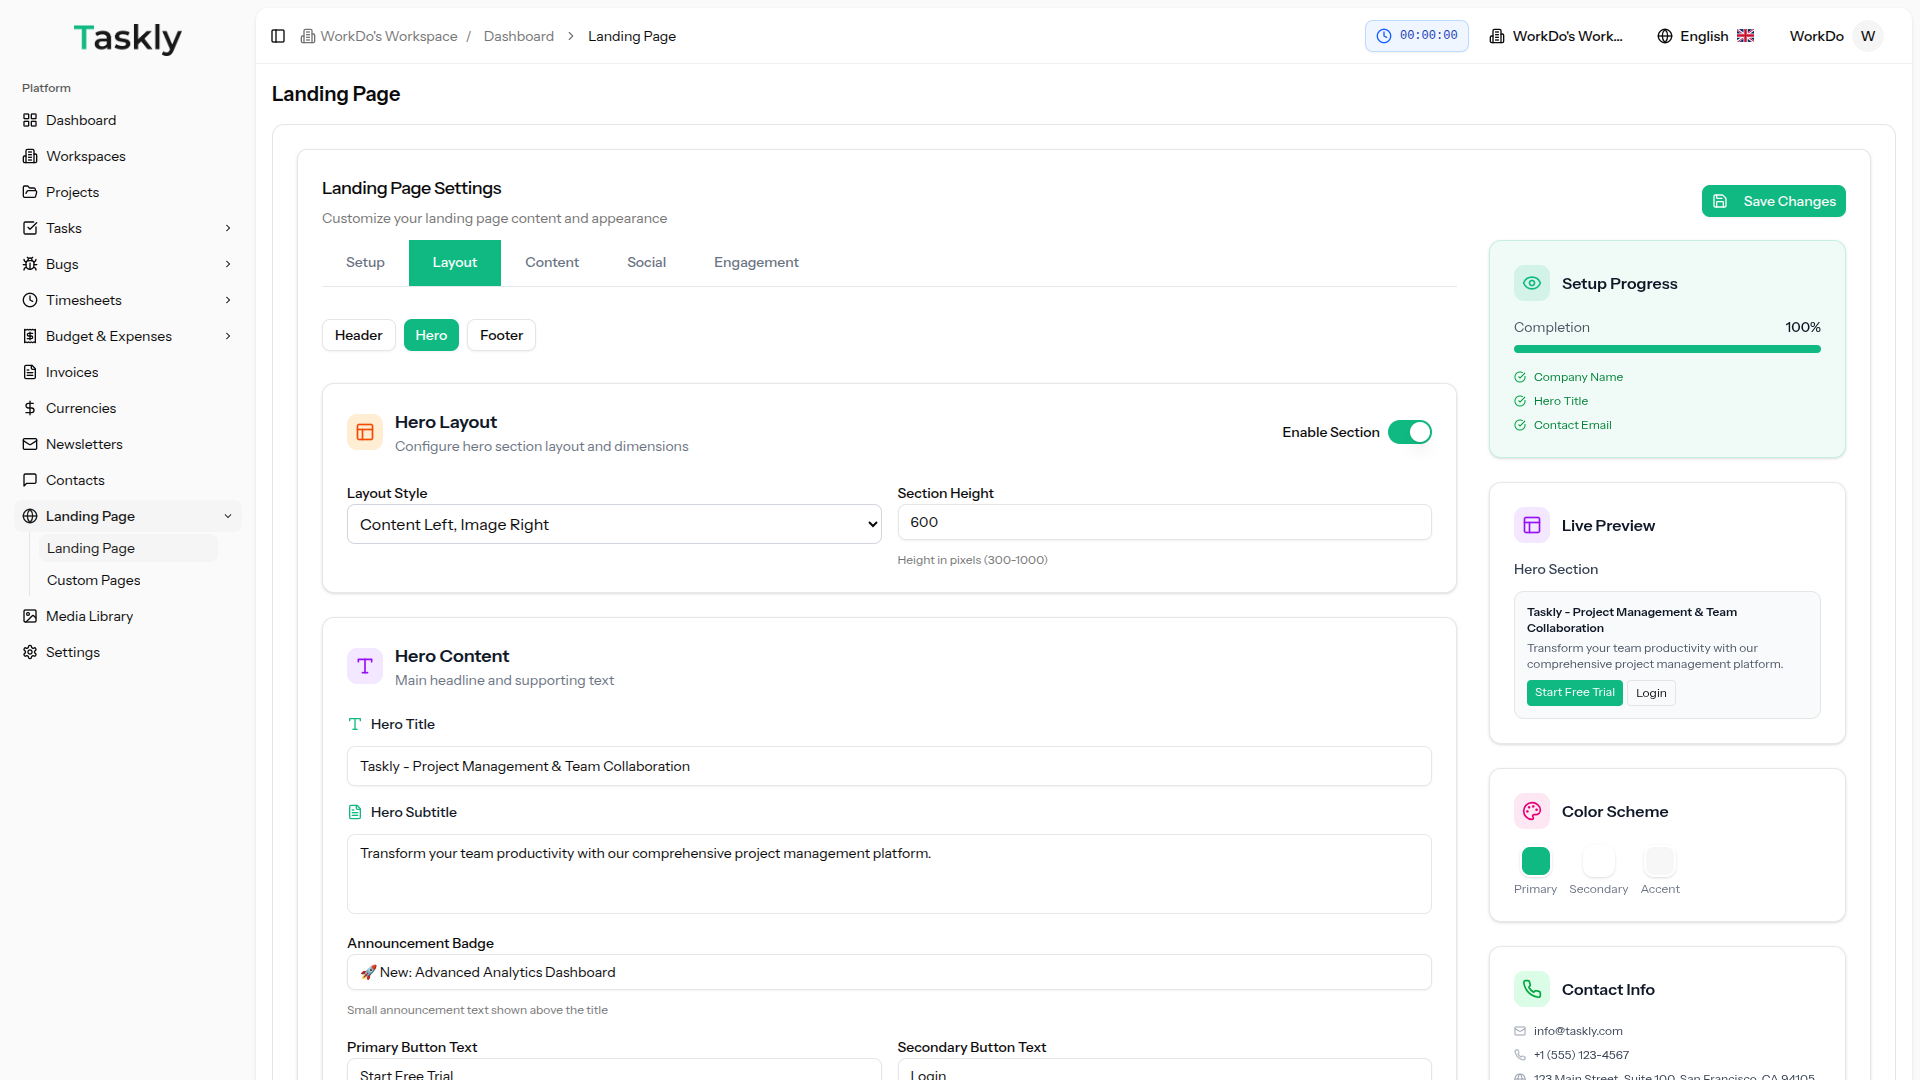The width and height of the screenshot is (1920, 1080).
Task: Collapse the Landing Page sidebar group
Action: (228, 516)
